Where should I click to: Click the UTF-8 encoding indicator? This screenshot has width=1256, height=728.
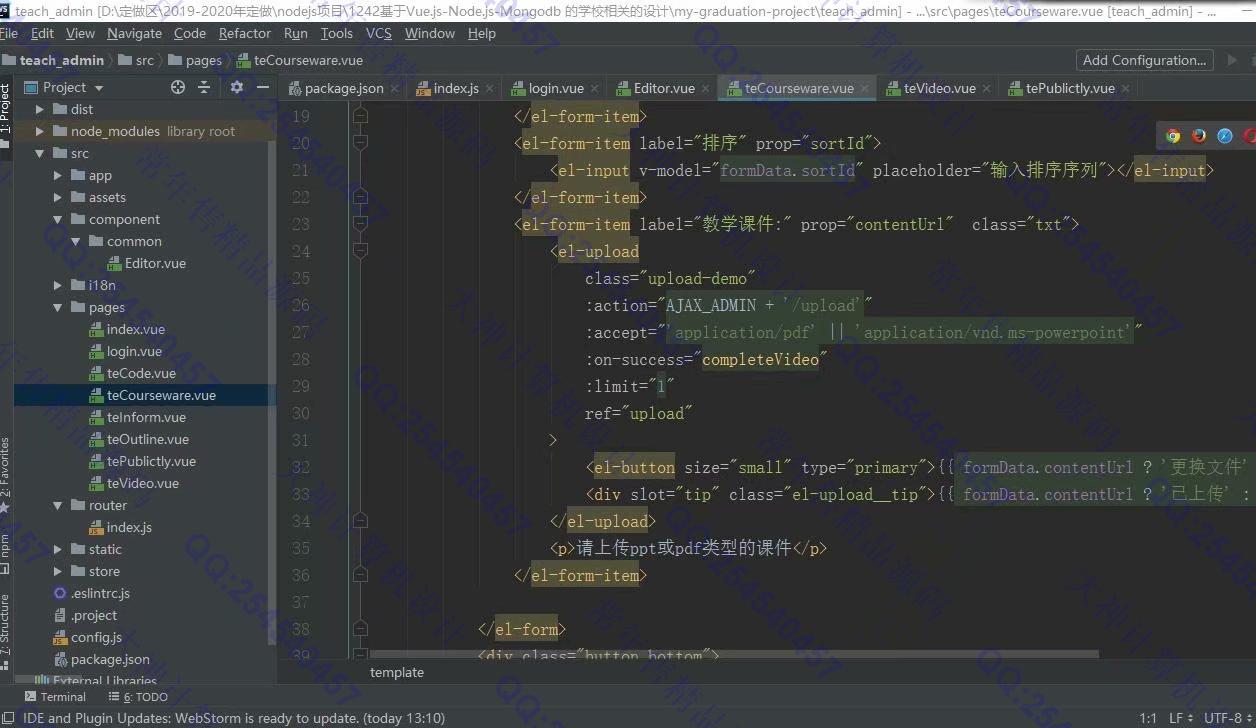point(1228,718)
